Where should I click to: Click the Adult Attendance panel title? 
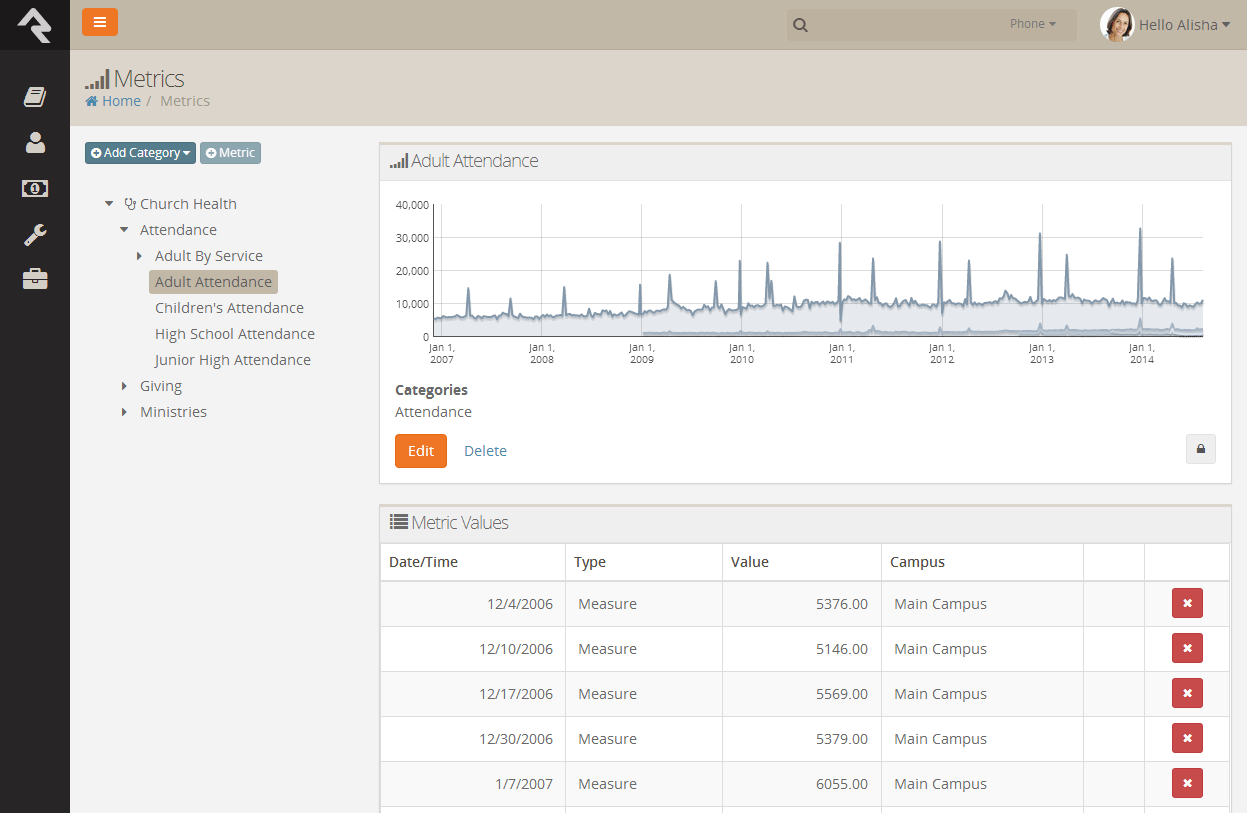[475, 161]
